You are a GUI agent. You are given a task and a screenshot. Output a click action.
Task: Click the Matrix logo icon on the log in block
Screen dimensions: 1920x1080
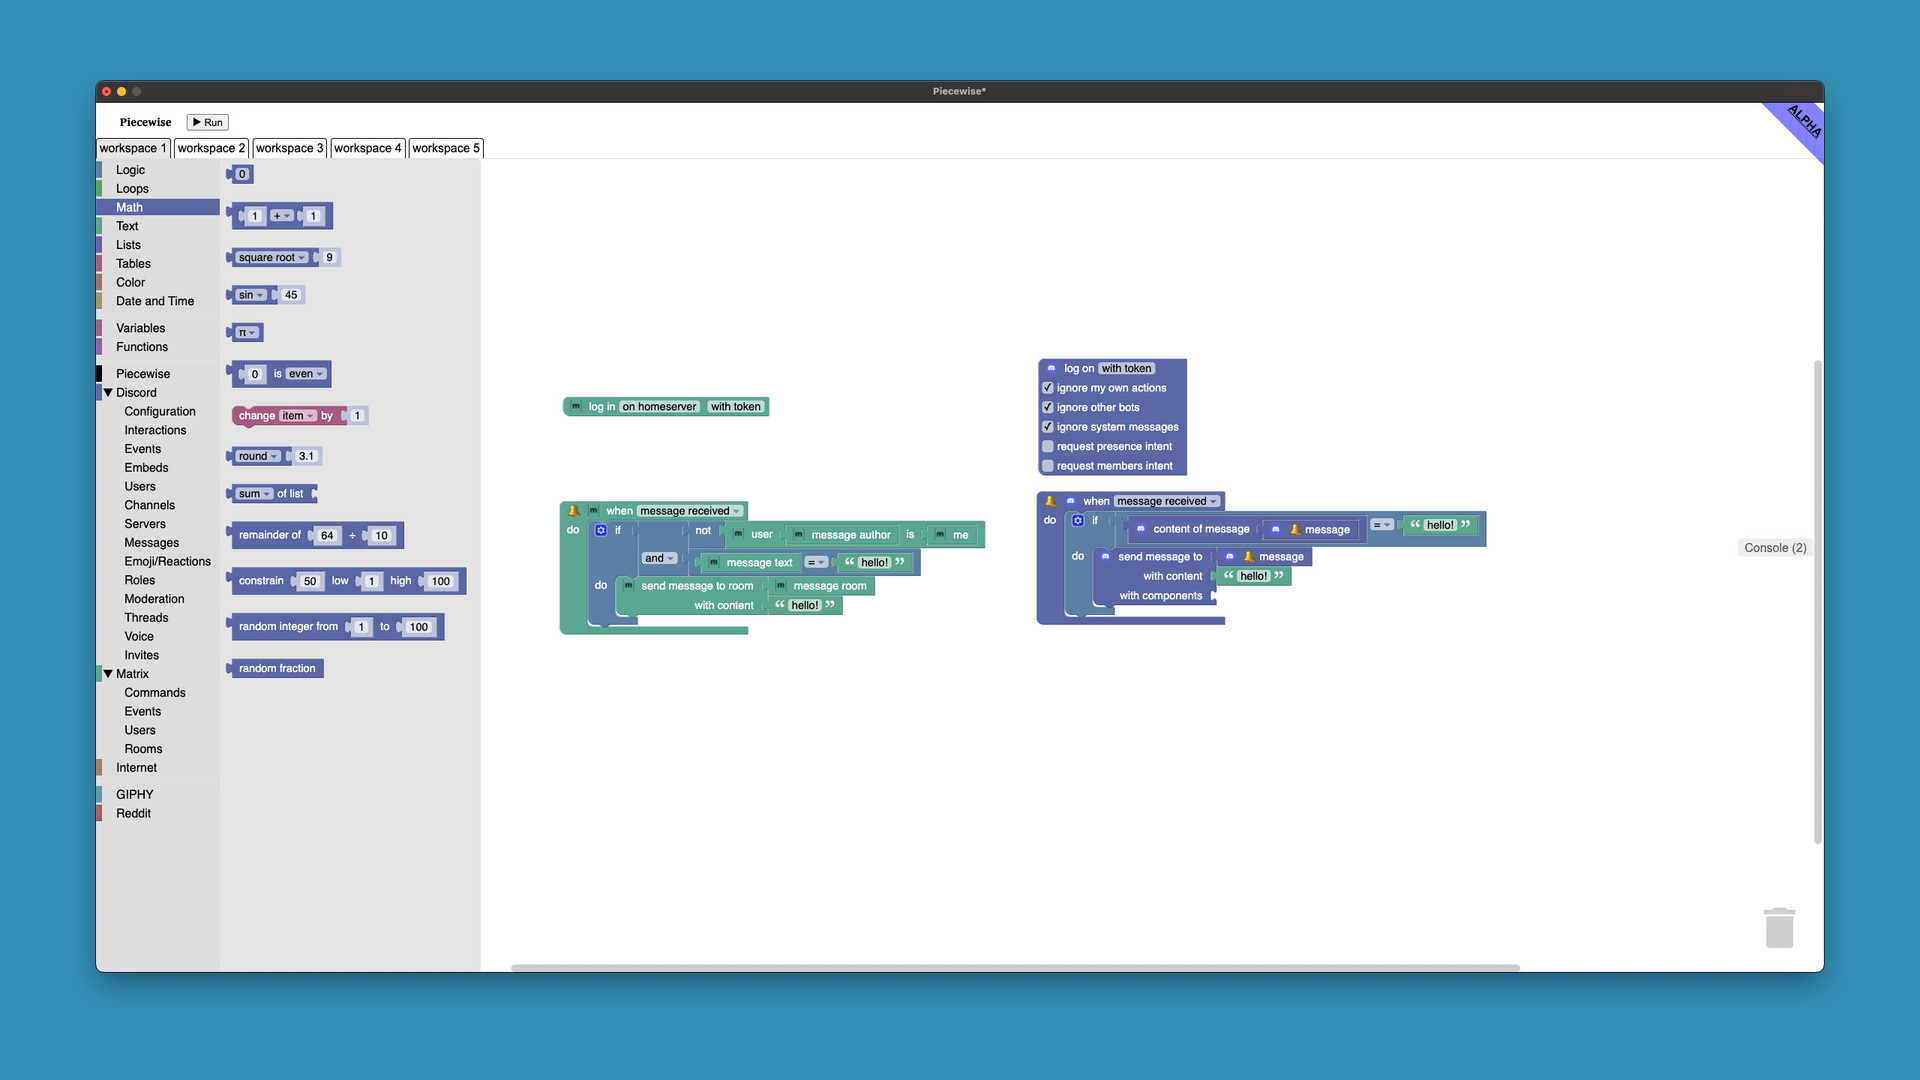click(576, 407)
